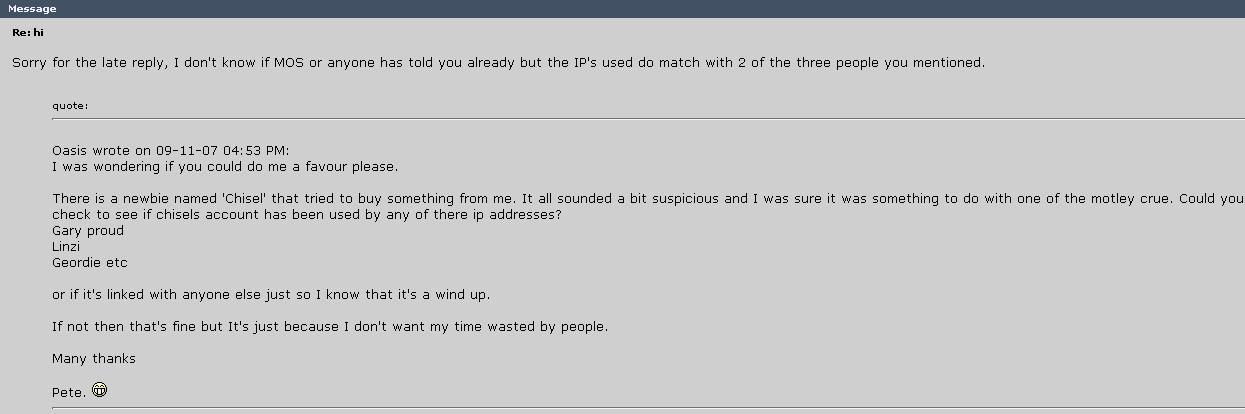Click the name 'Gary proud'
The width and height of the screenshot is (1245, 414).
88,231
